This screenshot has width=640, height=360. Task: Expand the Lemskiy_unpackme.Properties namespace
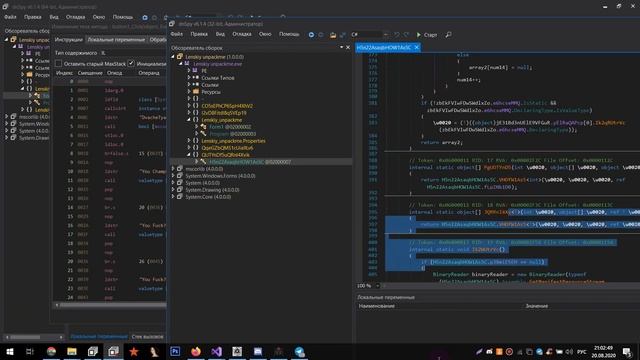click(x=189, y=141)
